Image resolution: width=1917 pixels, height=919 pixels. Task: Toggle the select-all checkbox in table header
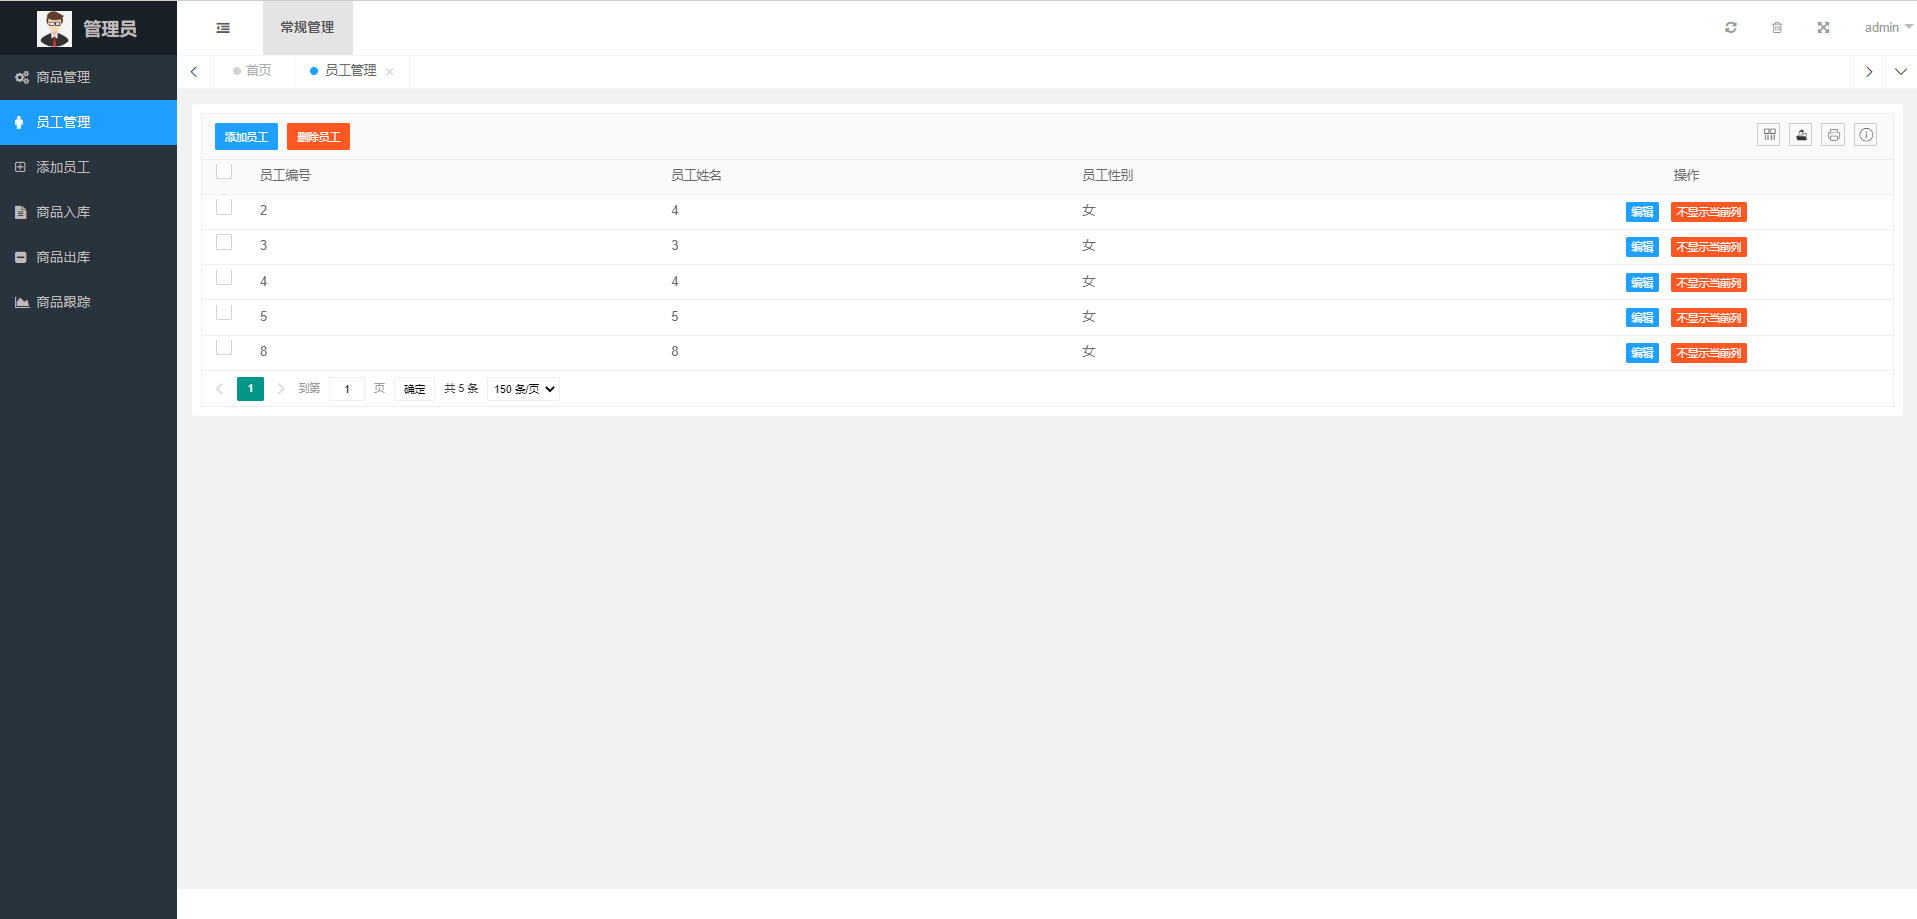coord(224,172)
